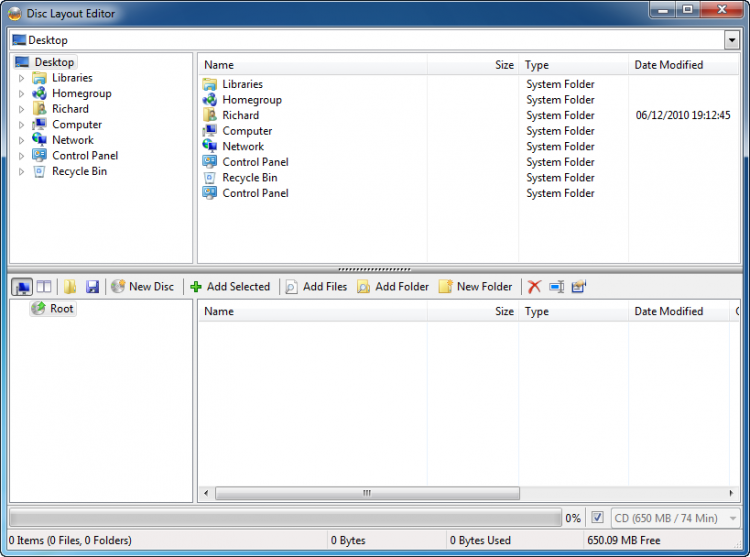Click the Add Selected button
750x557 pixels.
point(230,287)
